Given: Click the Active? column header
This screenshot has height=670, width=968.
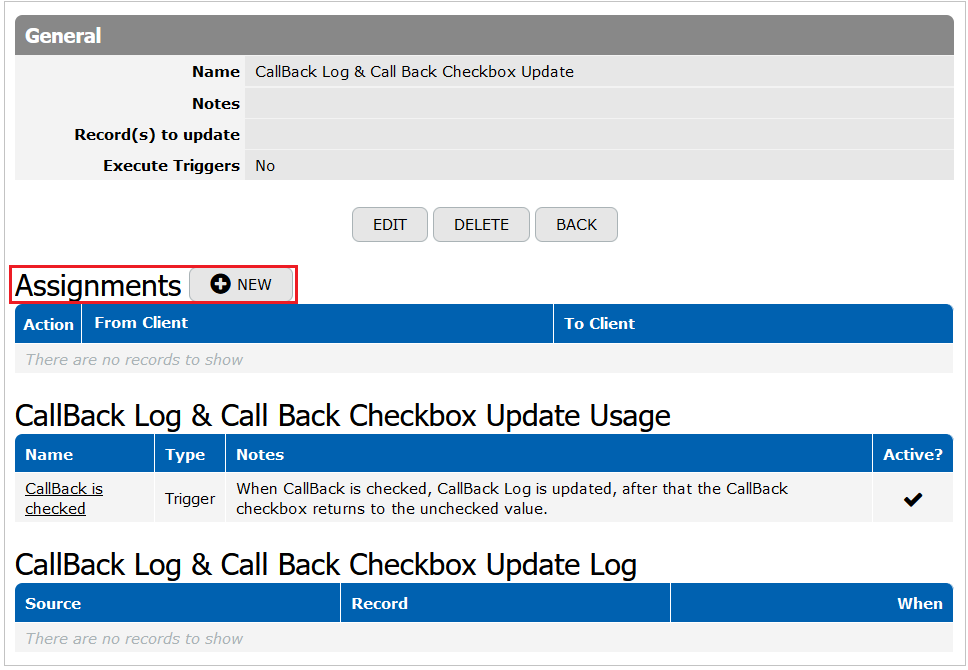Looking at the screenshot, I should [x=912, y=454].
